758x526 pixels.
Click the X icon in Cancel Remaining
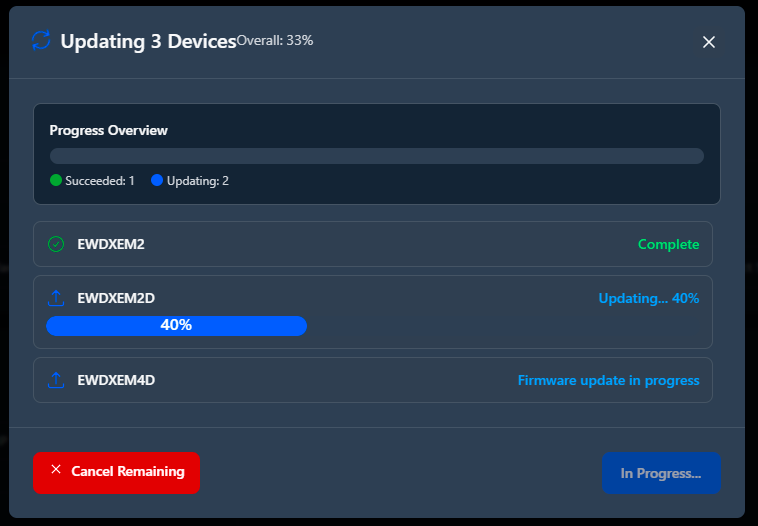(x=56, y=469)
